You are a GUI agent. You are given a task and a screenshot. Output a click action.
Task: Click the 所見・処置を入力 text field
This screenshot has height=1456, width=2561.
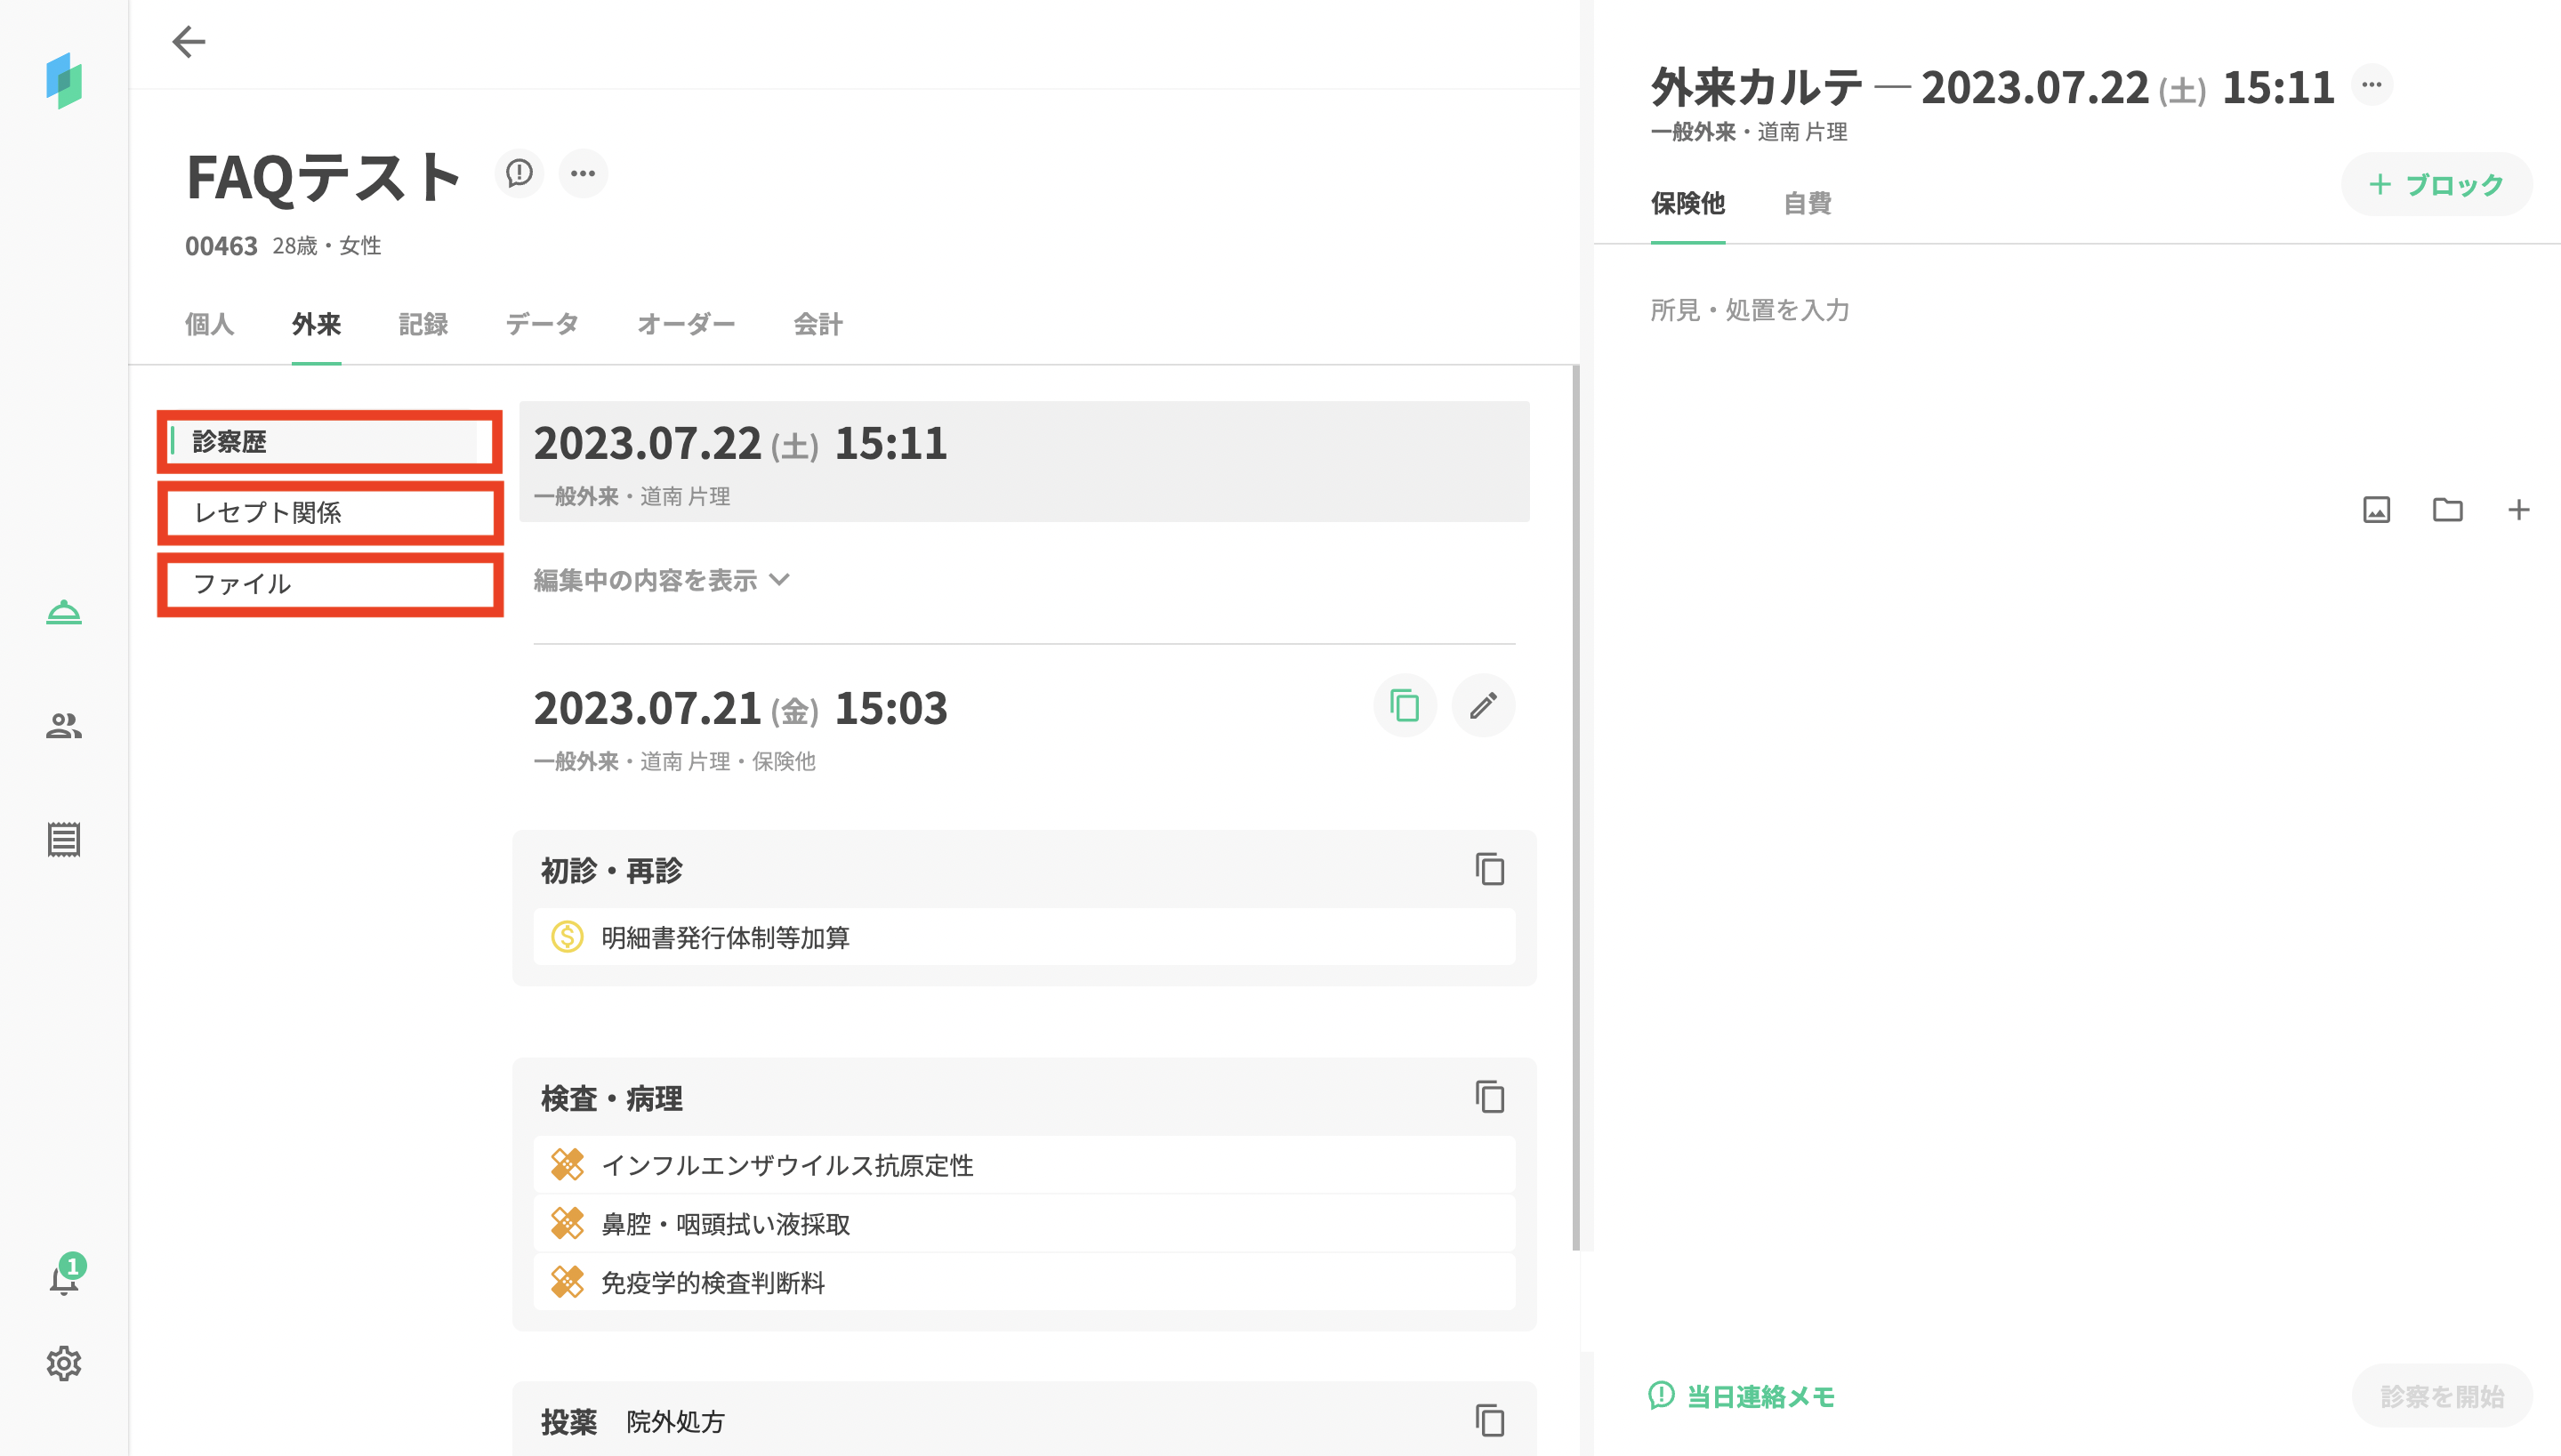tap(1750, 310)
